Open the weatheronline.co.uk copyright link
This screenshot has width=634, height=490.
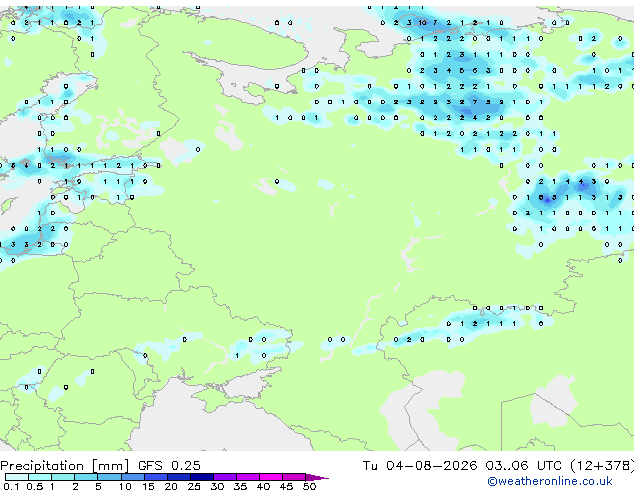[550, 481]
